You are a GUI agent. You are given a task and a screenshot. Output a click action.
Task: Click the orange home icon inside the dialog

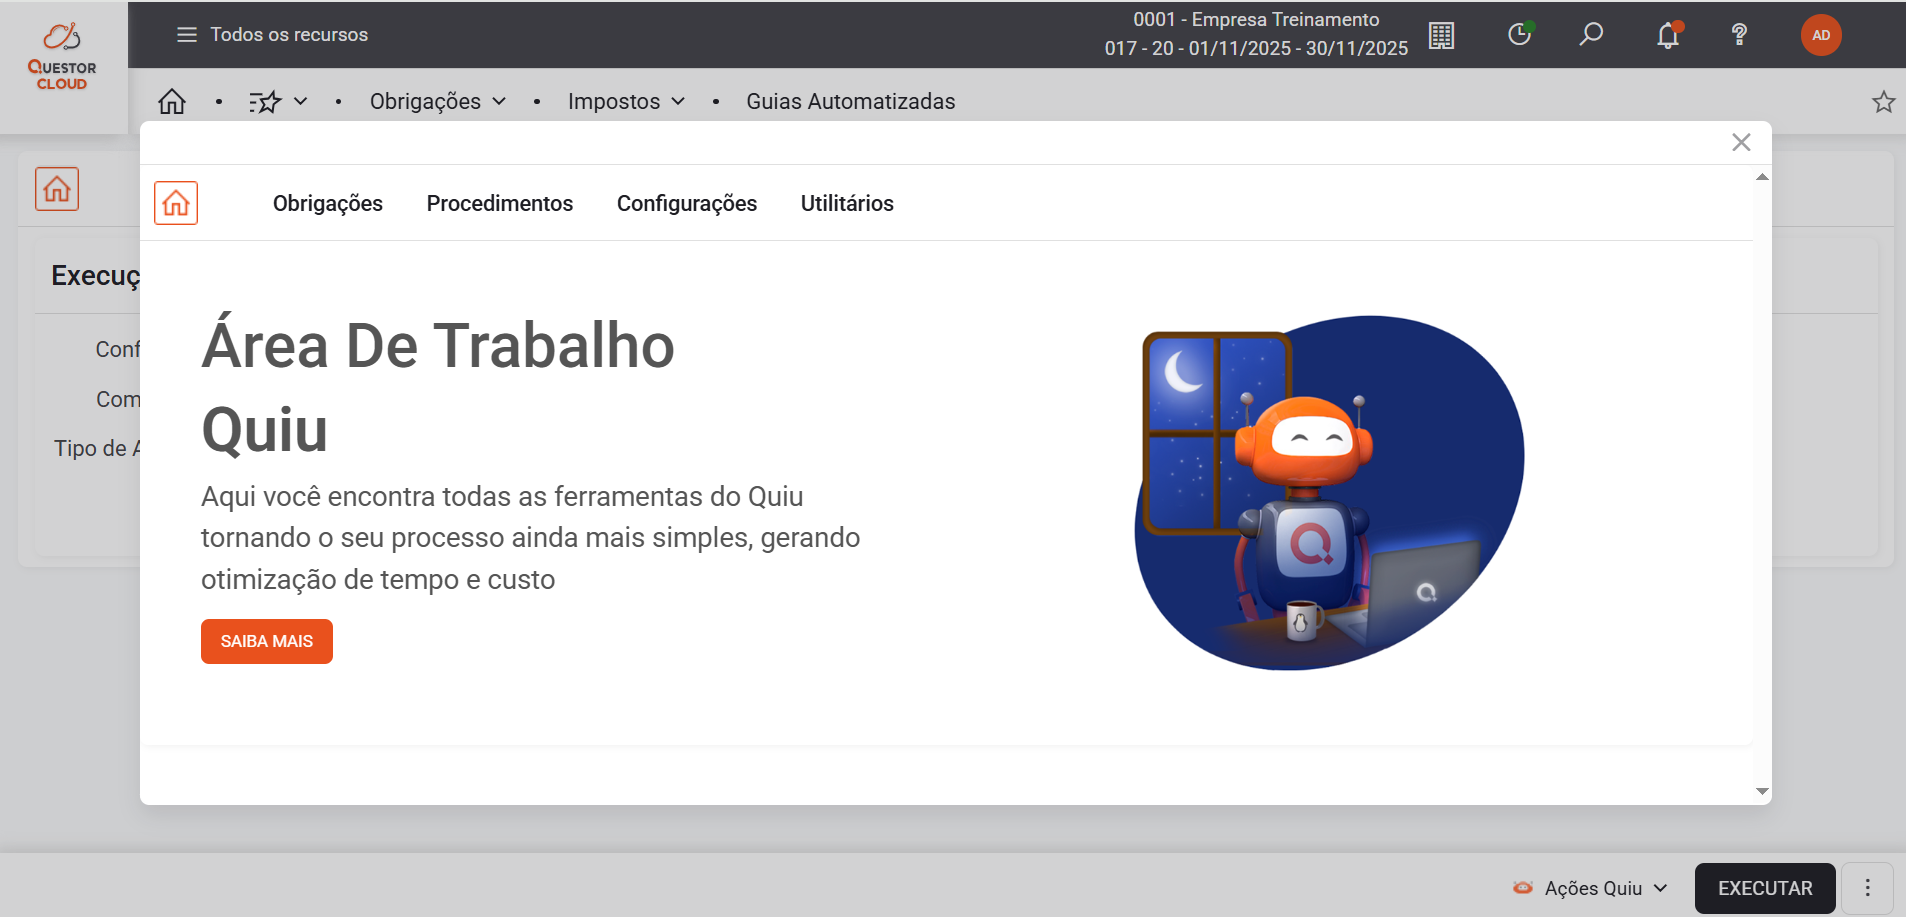(176, 203)
